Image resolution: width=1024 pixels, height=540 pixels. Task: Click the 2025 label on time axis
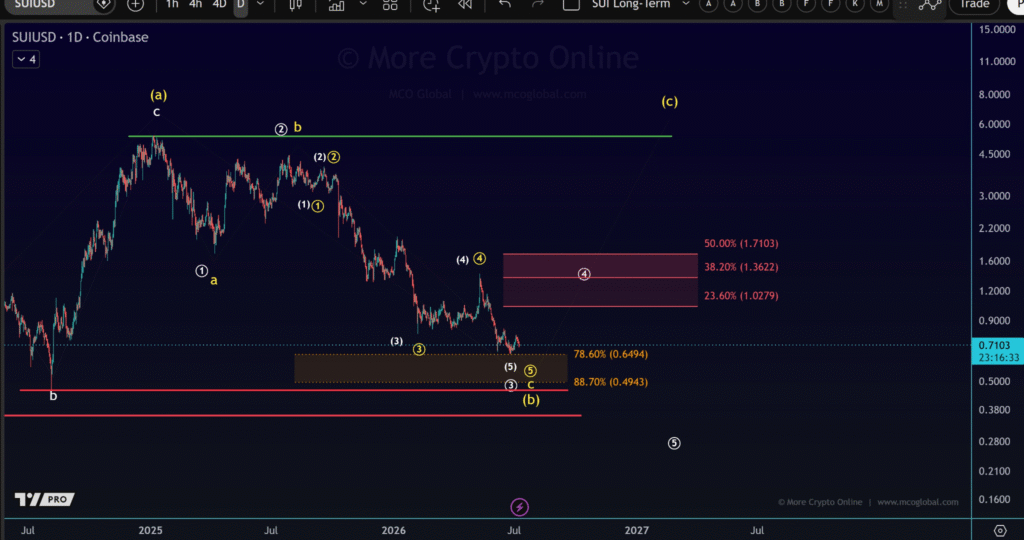150,530
